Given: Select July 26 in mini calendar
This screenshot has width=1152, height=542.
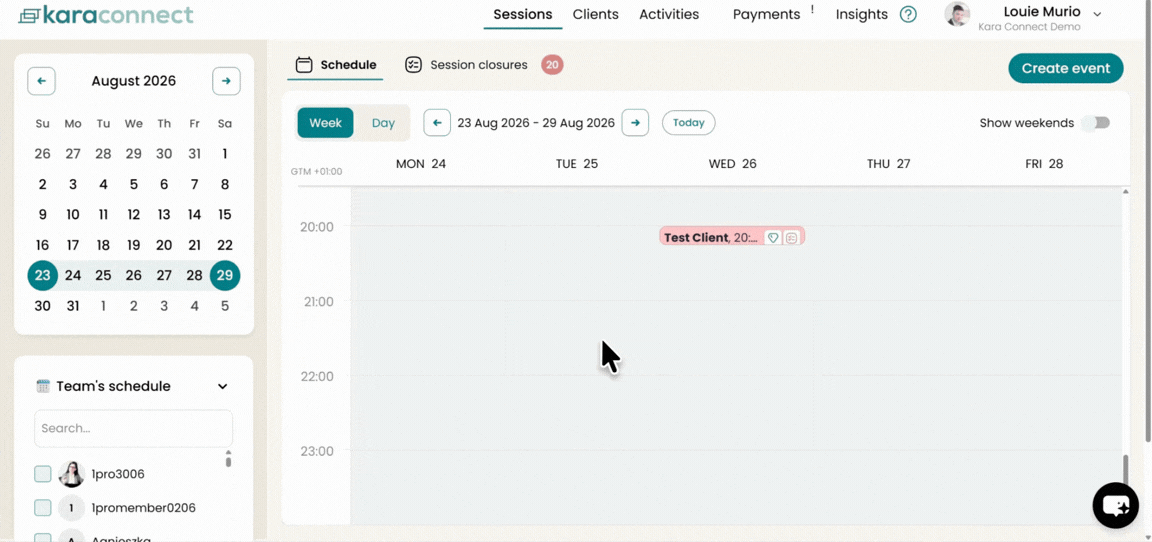Looking at the screenshot, I should point(43,153).
